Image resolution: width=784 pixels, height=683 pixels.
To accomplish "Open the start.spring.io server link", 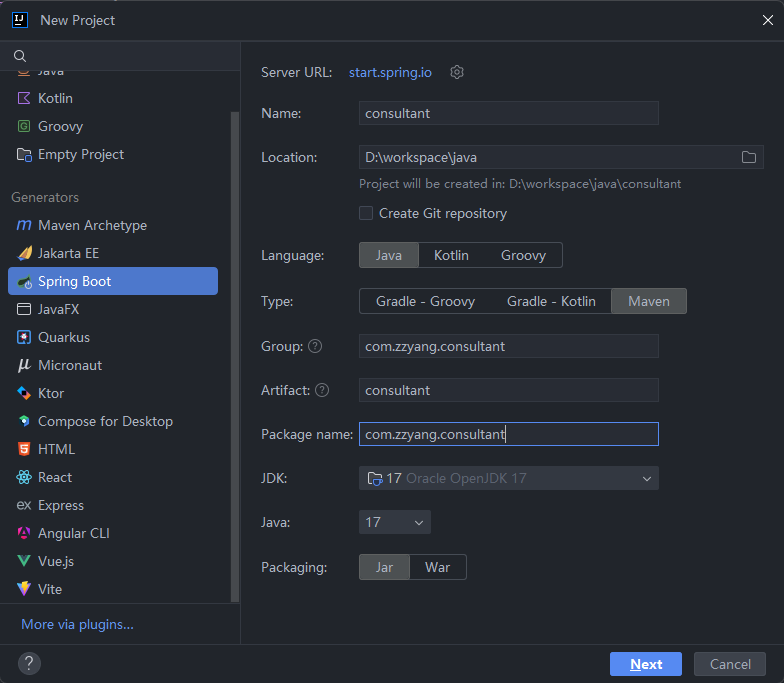I will click(x=390, y=72).
